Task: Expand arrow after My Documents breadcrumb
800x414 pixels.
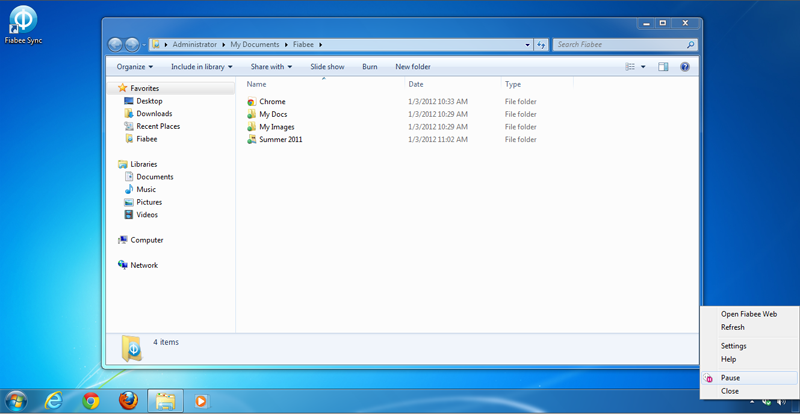Action: click(287, 45)
